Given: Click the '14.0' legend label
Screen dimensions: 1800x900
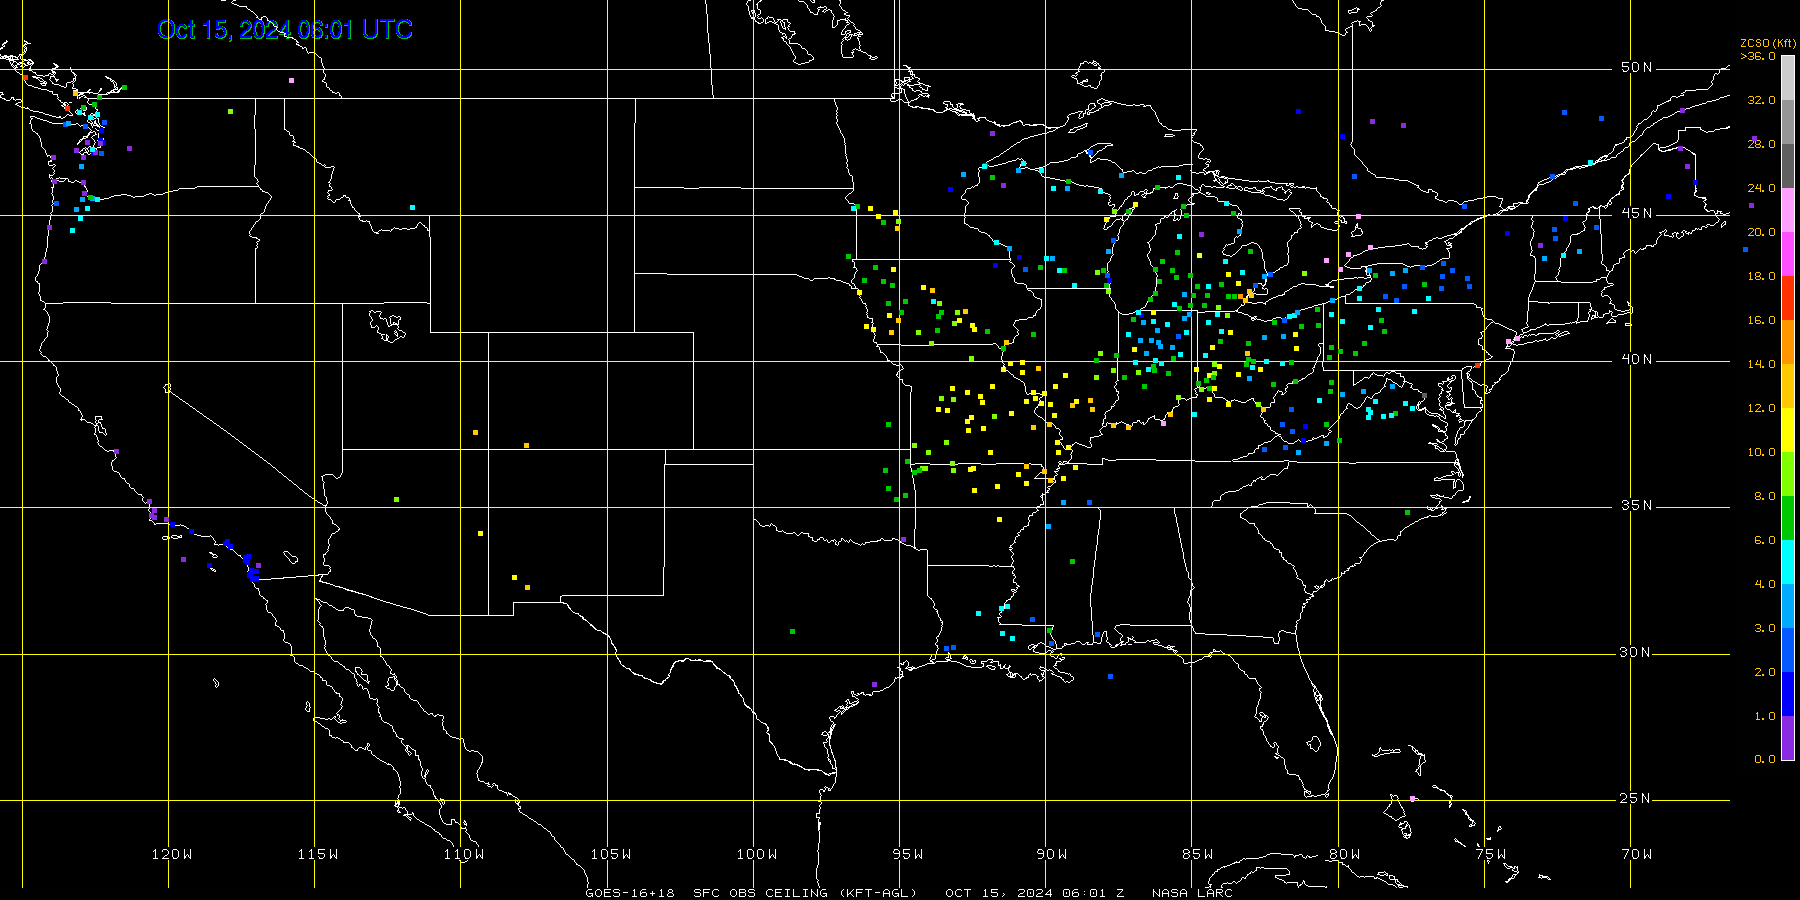Looking at the screenshot, I should click(x=1762, y=364).
